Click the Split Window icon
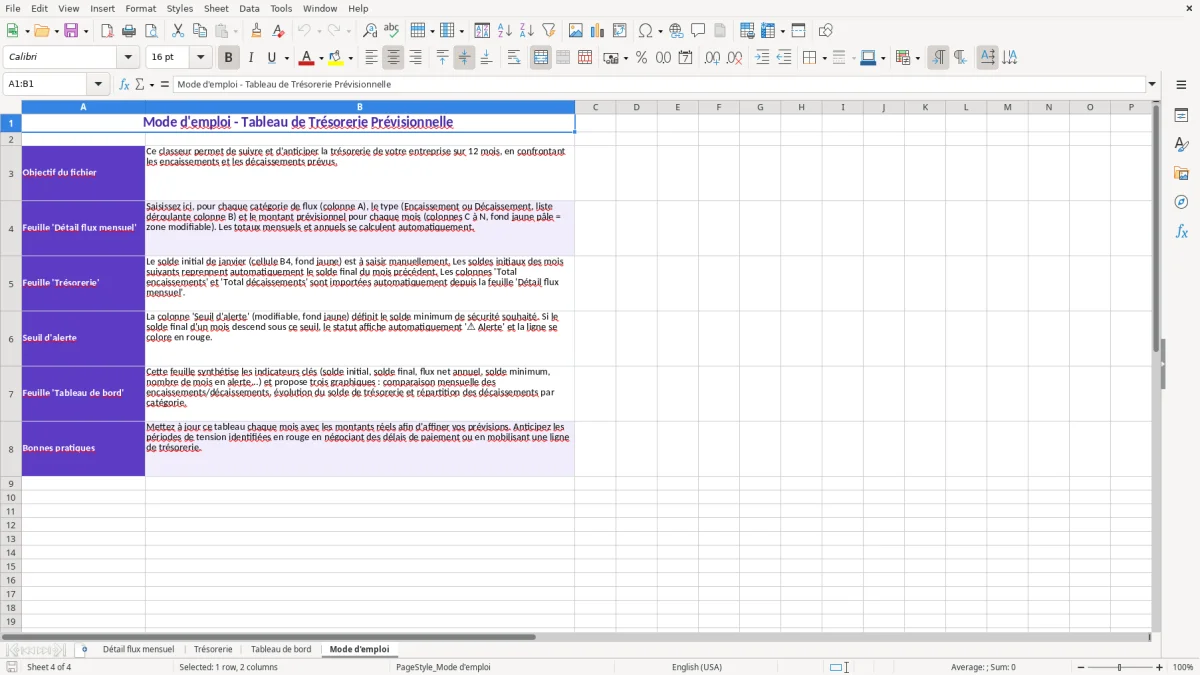 pyautogui.click(x=798, y=31)
